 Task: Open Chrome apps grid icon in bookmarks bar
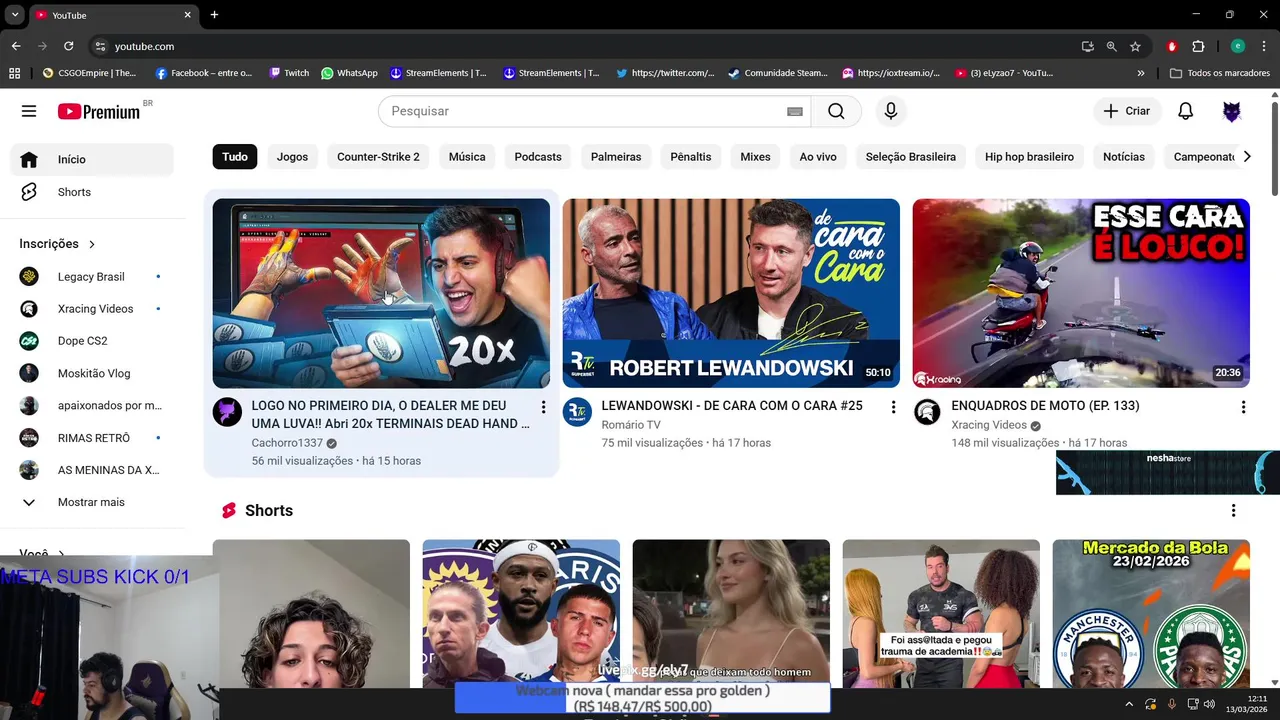(14, 73)
